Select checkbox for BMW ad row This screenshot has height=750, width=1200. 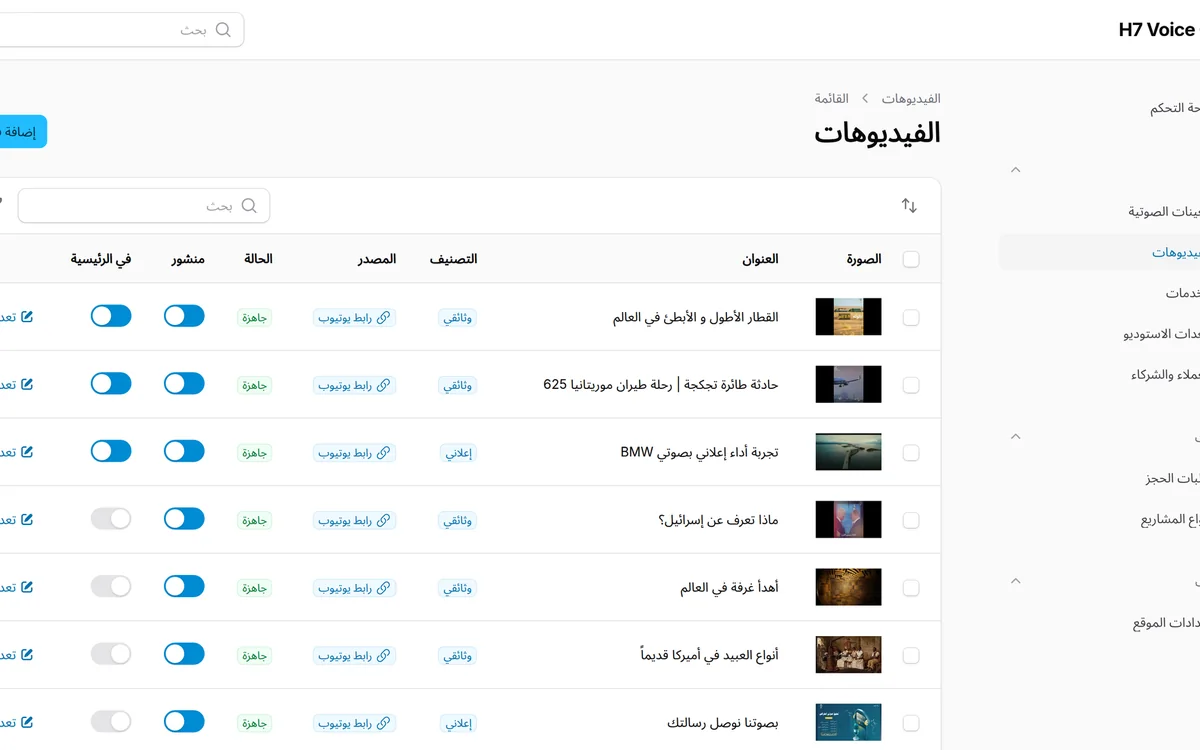coord(911,453)
